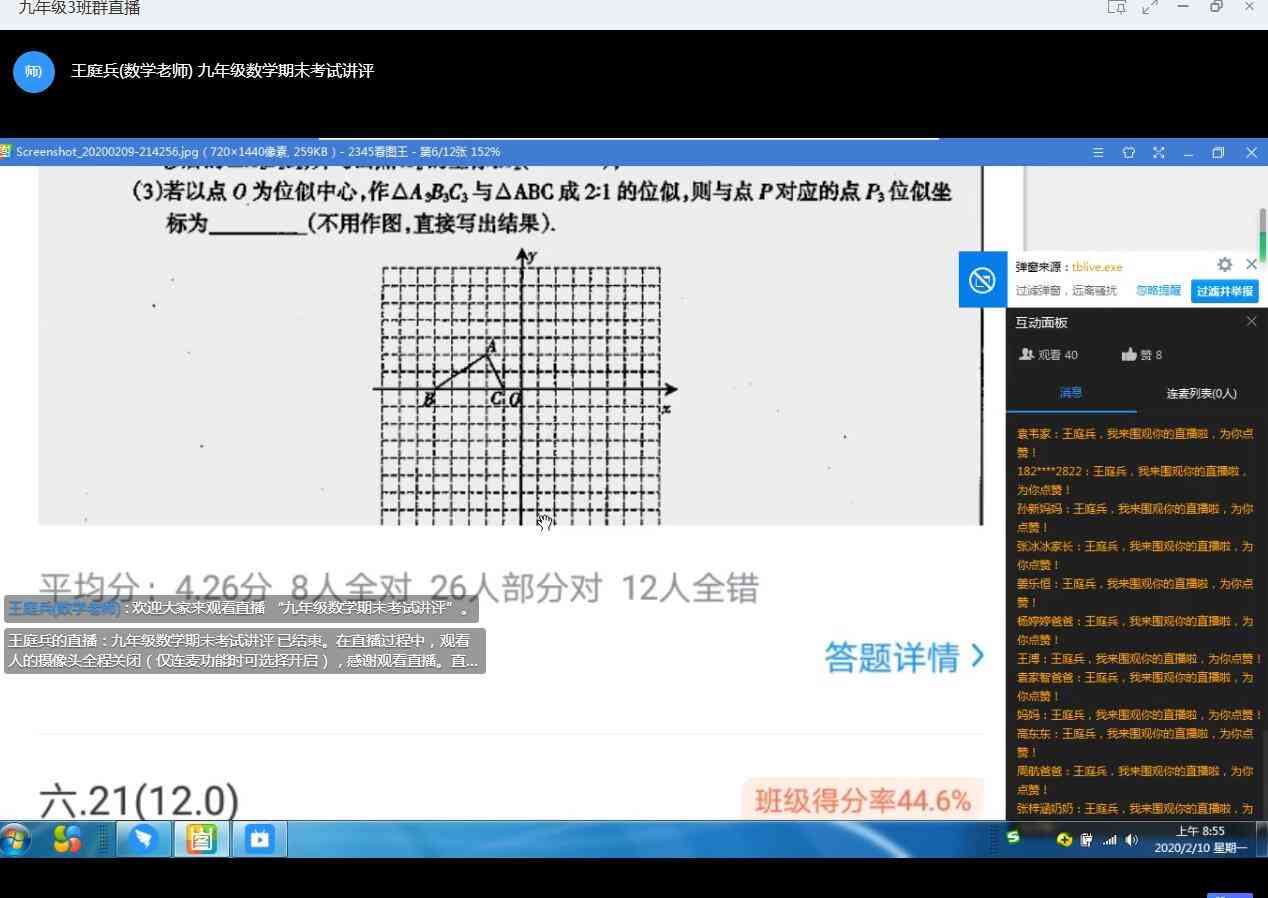This screenshot has width=1268, height=898.
Task: Close the 互动面板 panel
Action: [x=1251, y=321]
